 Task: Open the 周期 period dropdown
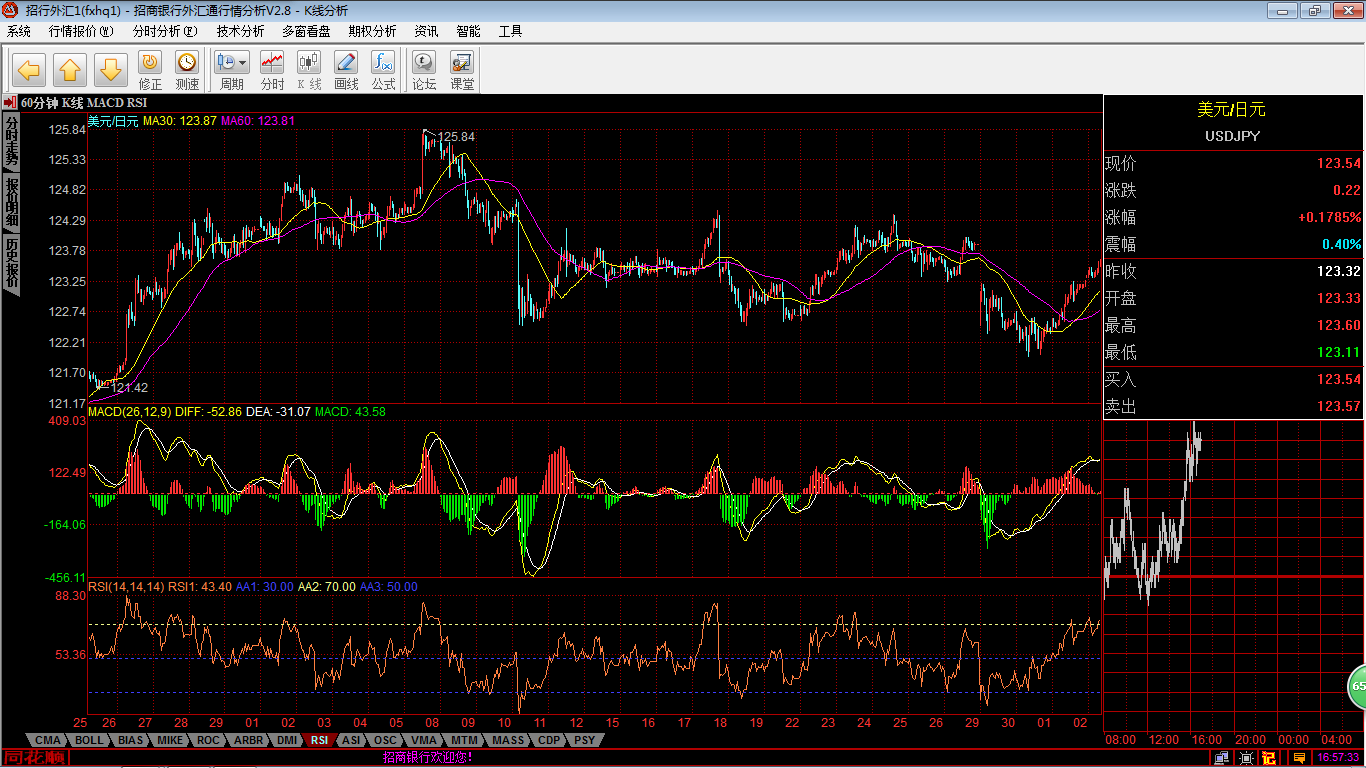[232, 71]
